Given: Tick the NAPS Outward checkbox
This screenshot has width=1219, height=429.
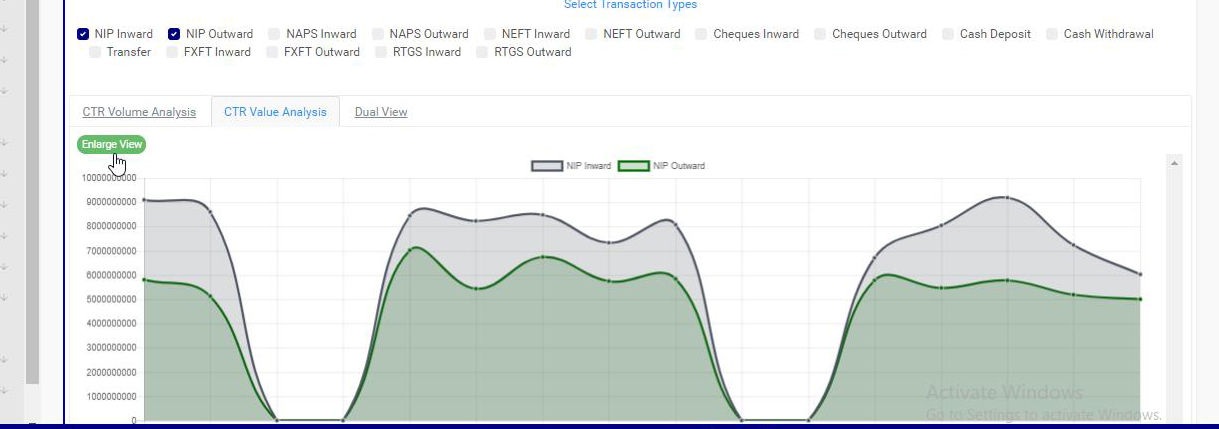Looking at the screenshot, I should (x=378, y=34).
